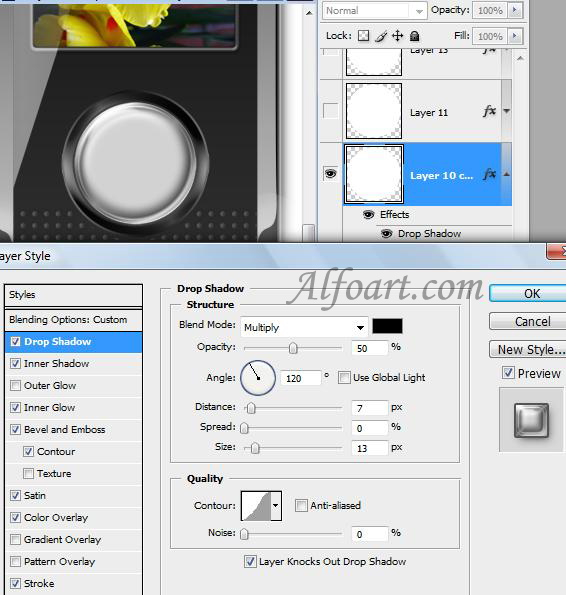Select the Styles entry in Layer Style
Viewport: 566px width, 595px height.
coord(74,295)
